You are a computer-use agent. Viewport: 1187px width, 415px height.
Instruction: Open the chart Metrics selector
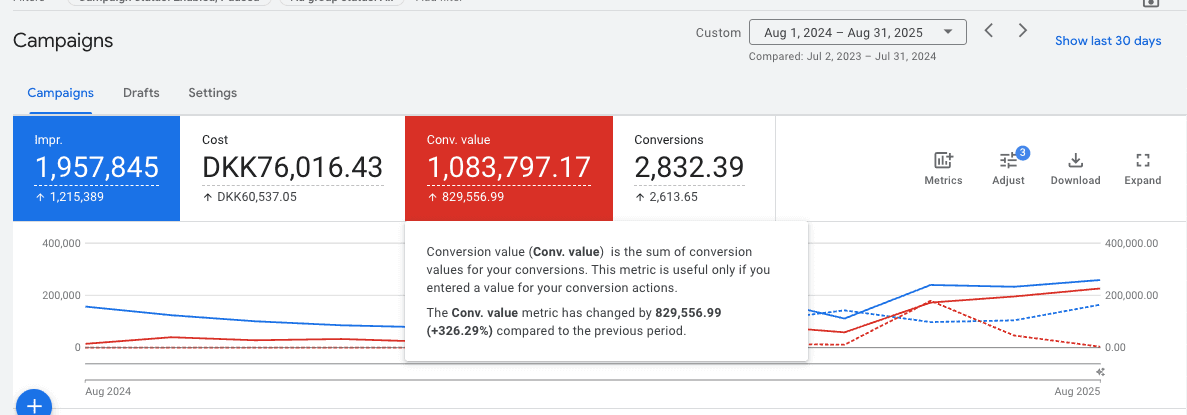pyautogui.click(x=942, y=168)
